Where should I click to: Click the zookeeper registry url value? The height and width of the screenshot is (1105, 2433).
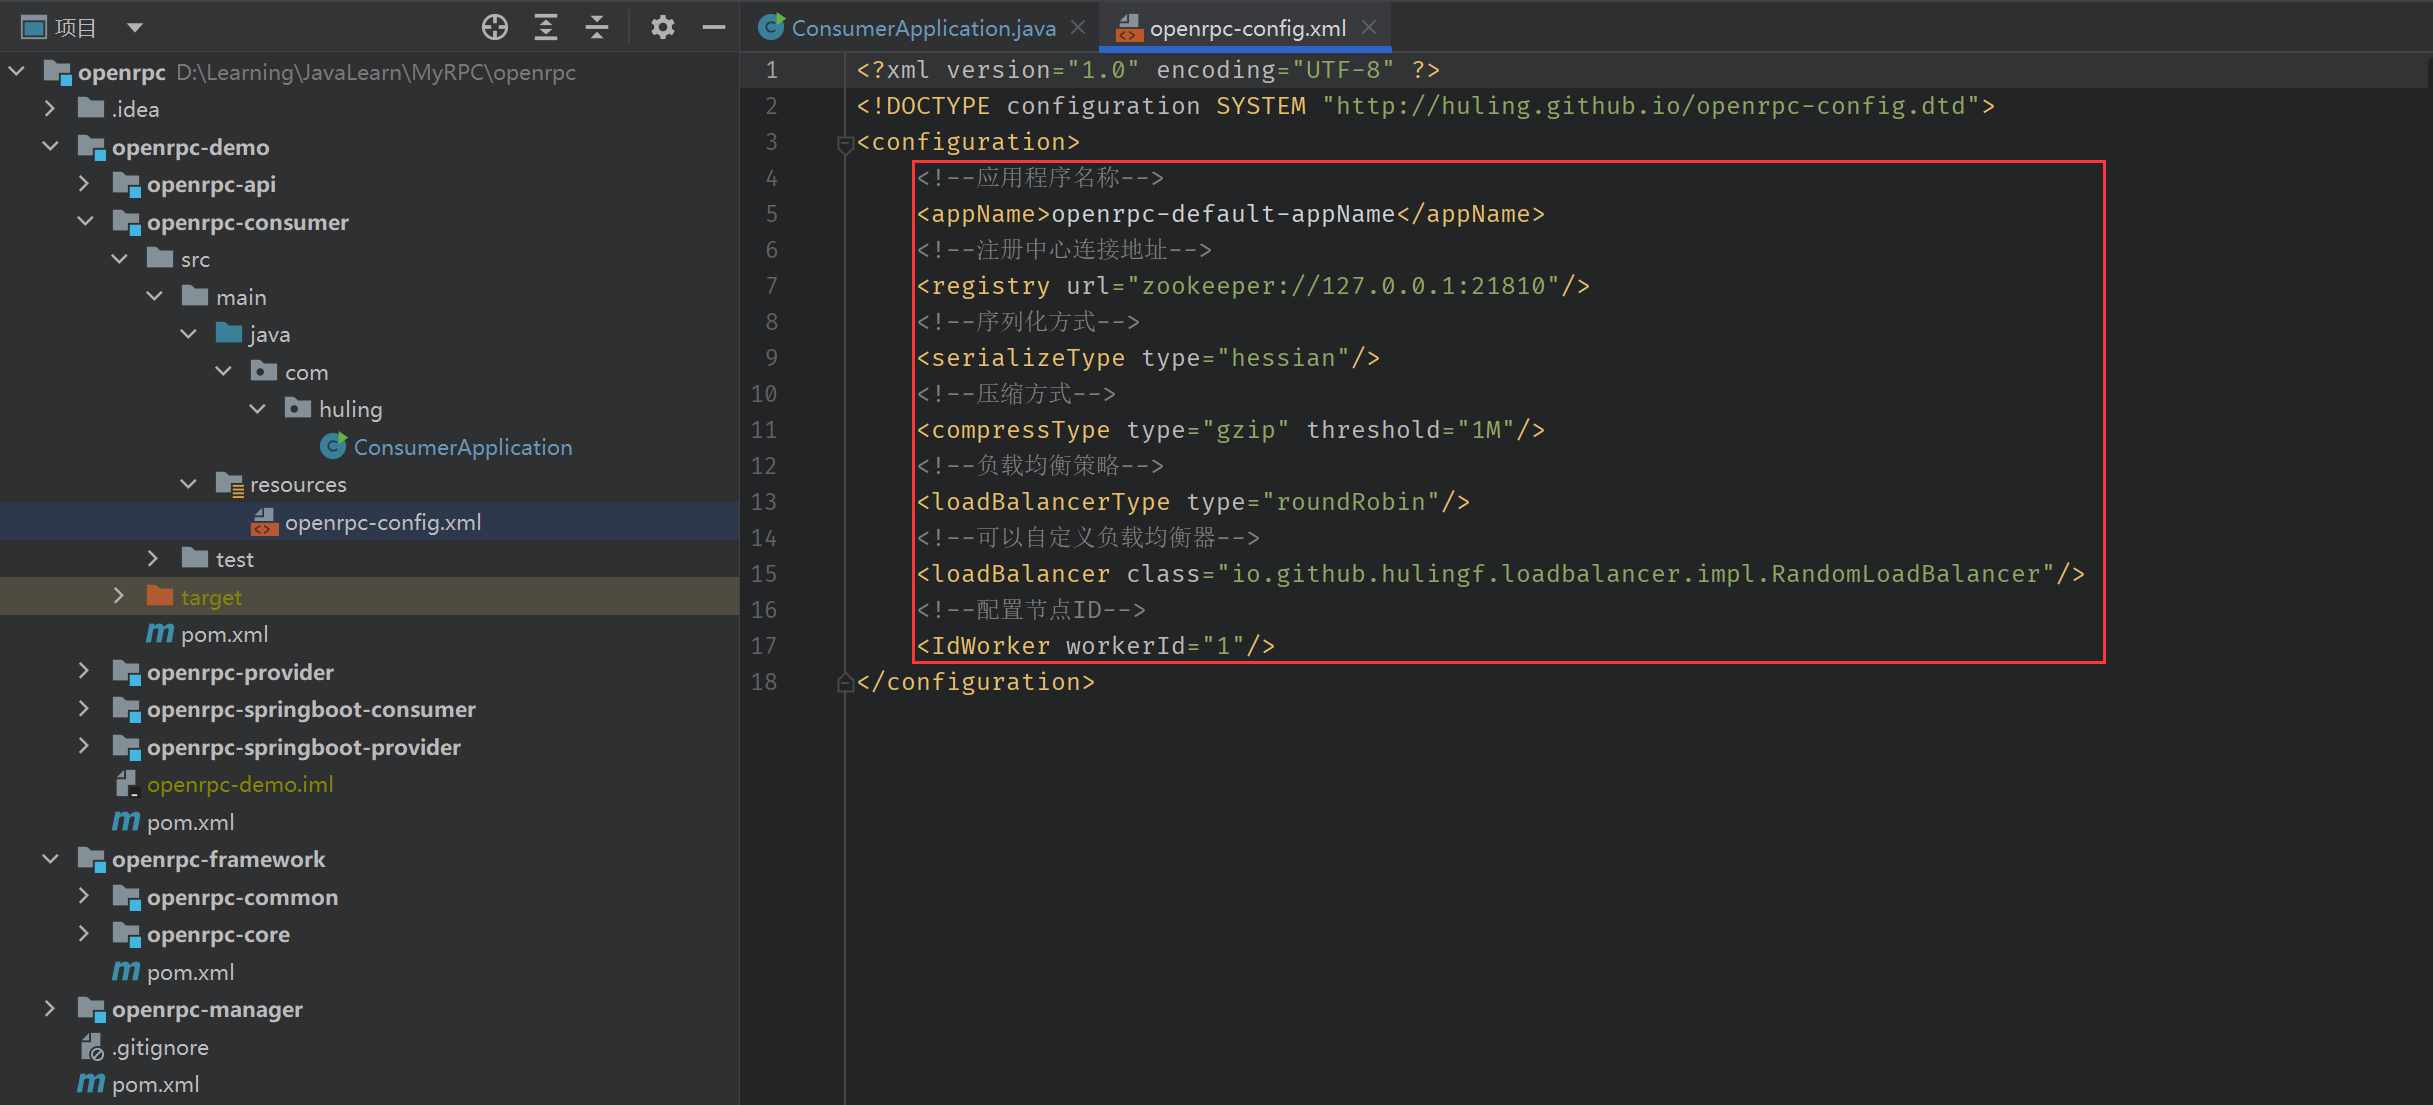tap(1343, 286)
